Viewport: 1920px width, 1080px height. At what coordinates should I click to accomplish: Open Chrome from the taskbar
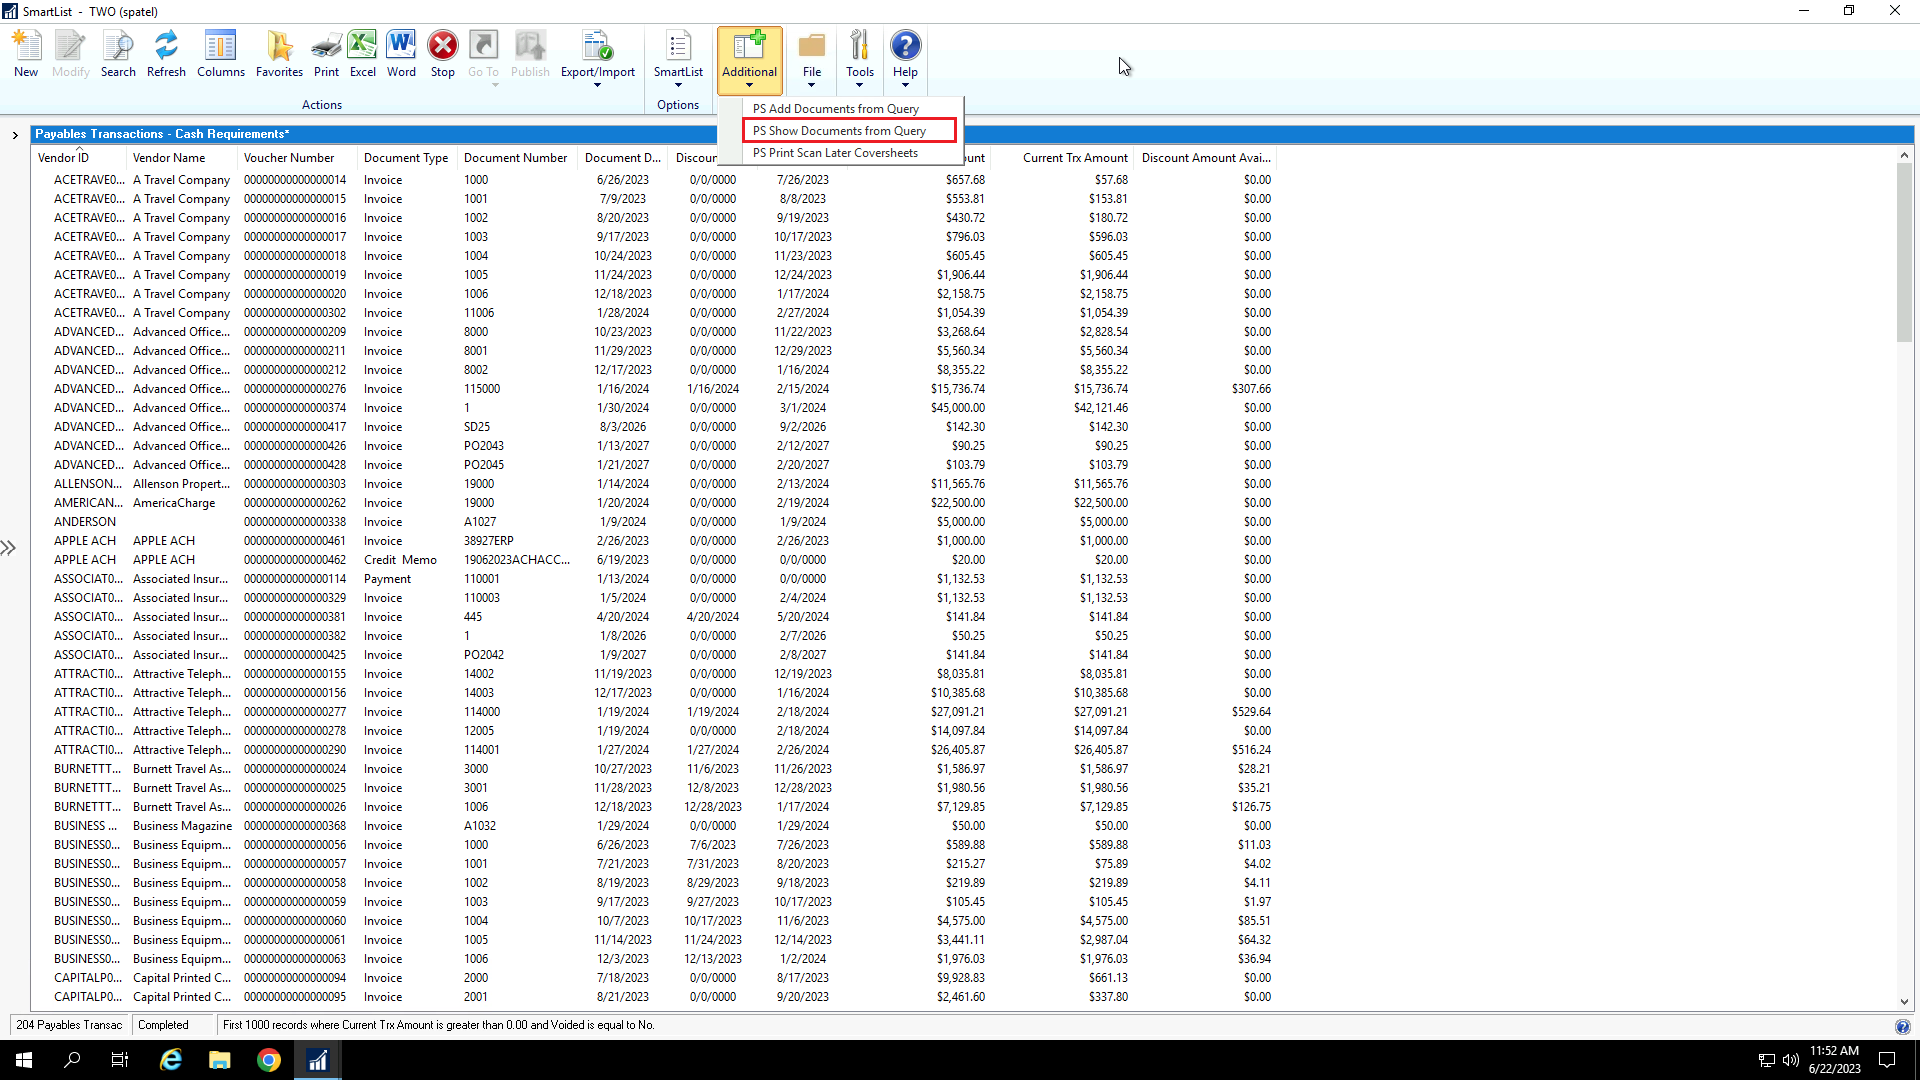[x=268, y=1060]
